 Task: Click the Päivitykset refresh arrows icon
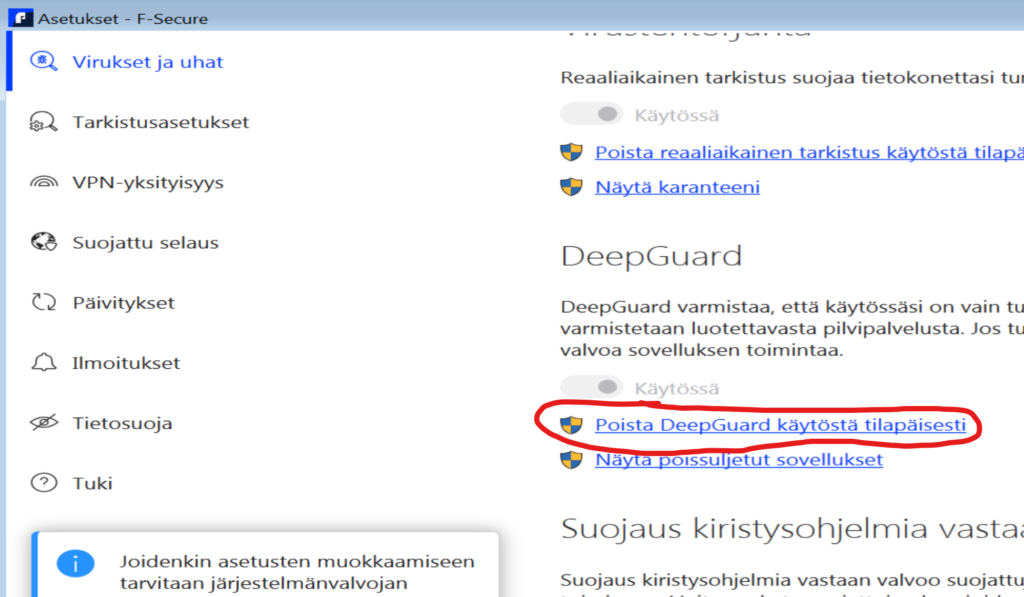click(x=44, y=303)
